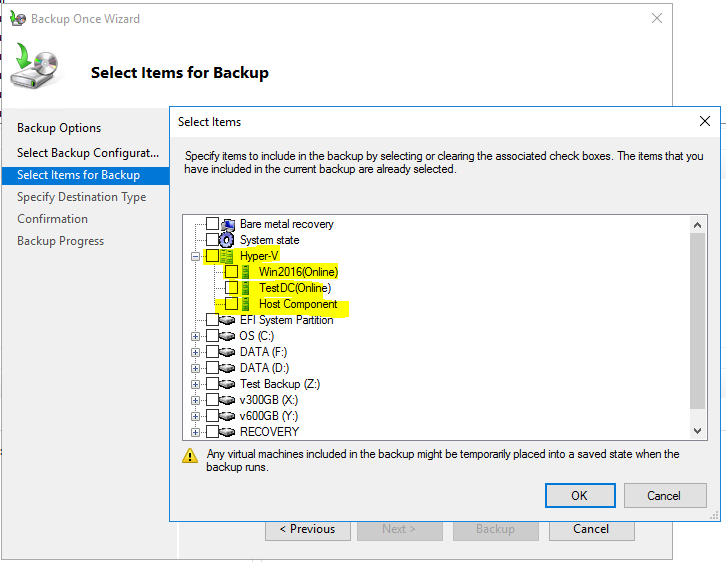Screen dimensions: 726x562
Task: Tick the TestDC(Online) checkbox
Action: 232,288
